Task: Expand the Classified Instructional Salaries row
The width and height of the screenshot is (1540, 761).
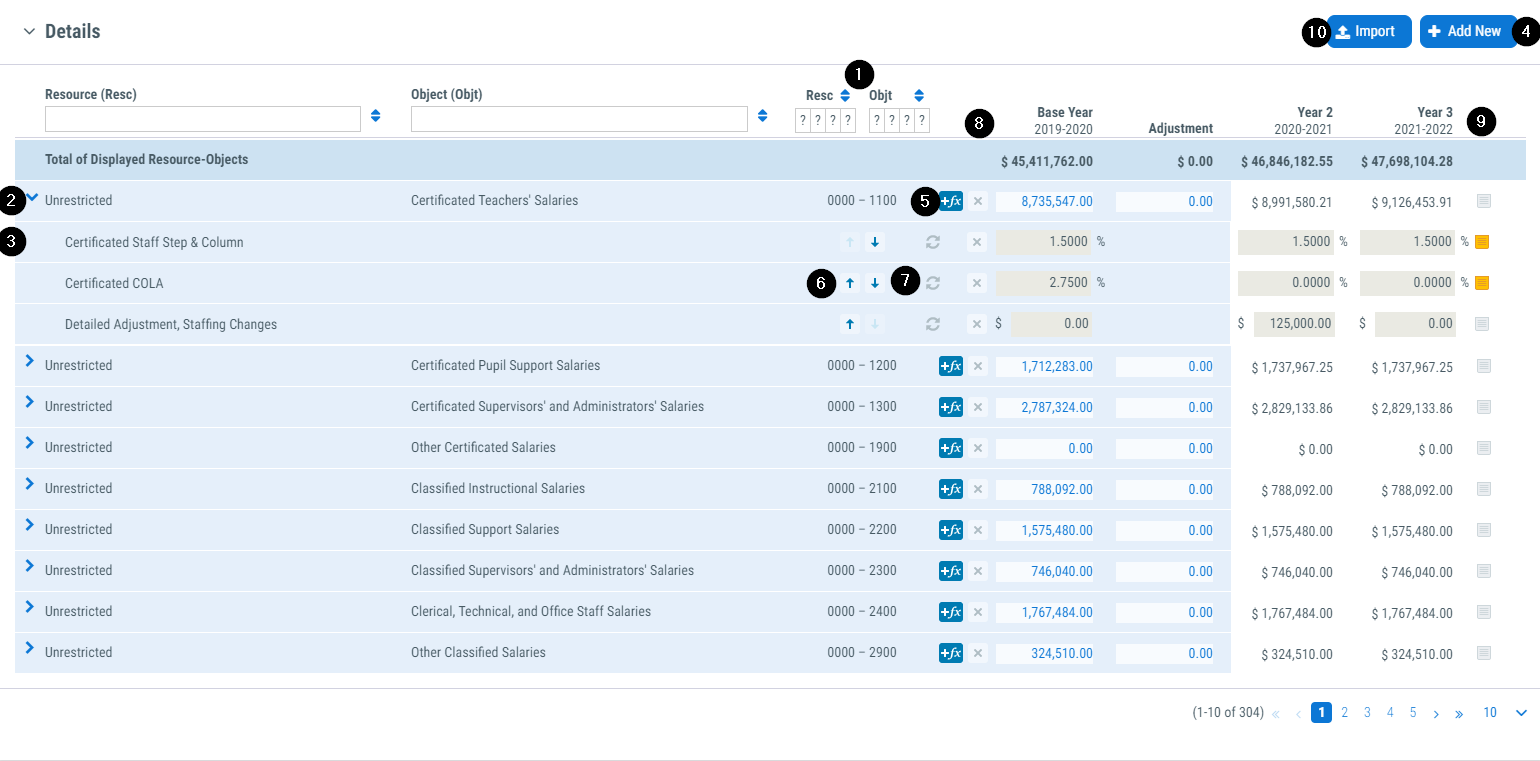Action: point(30,484)
